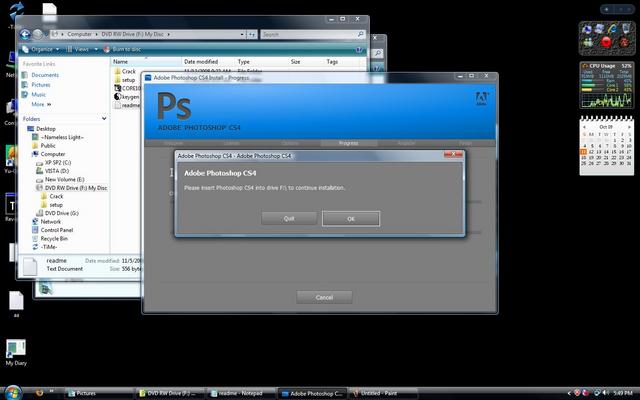This screenshot has width=640, height=400.
Task: Click the add gadget plus button on the sidebar
Action: click(607, 9)
